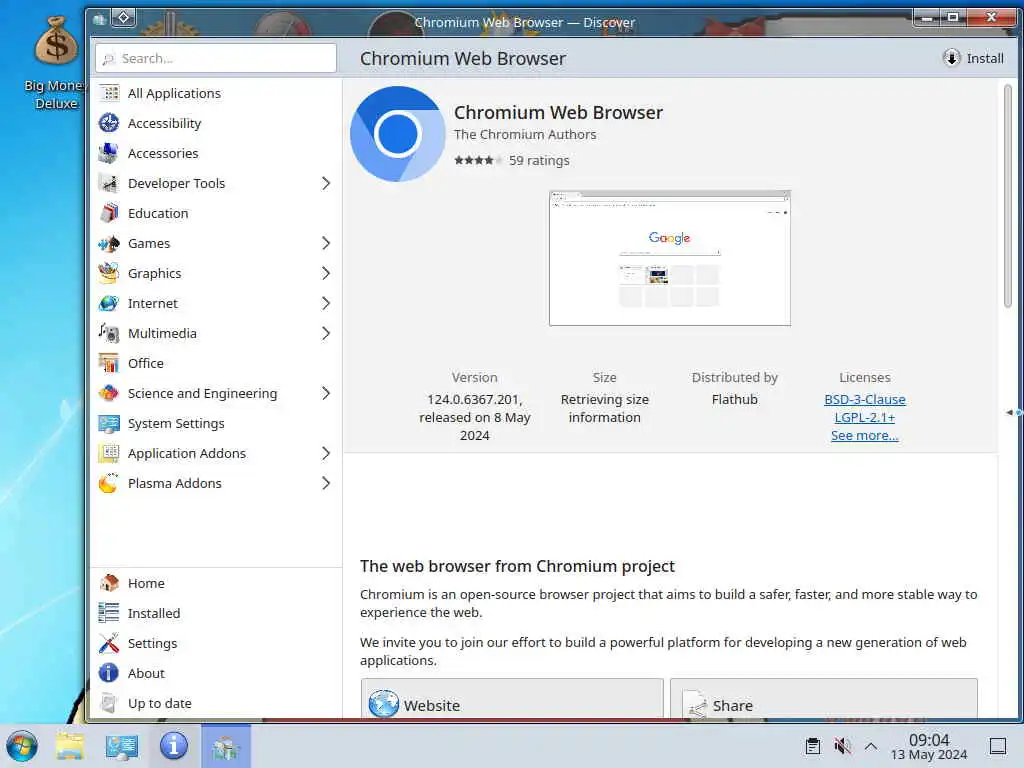Click the blue info icon in the taskbar
The height and width of the screenshot is (768, 1024).
pyautogui.click(x=174, y=746)
